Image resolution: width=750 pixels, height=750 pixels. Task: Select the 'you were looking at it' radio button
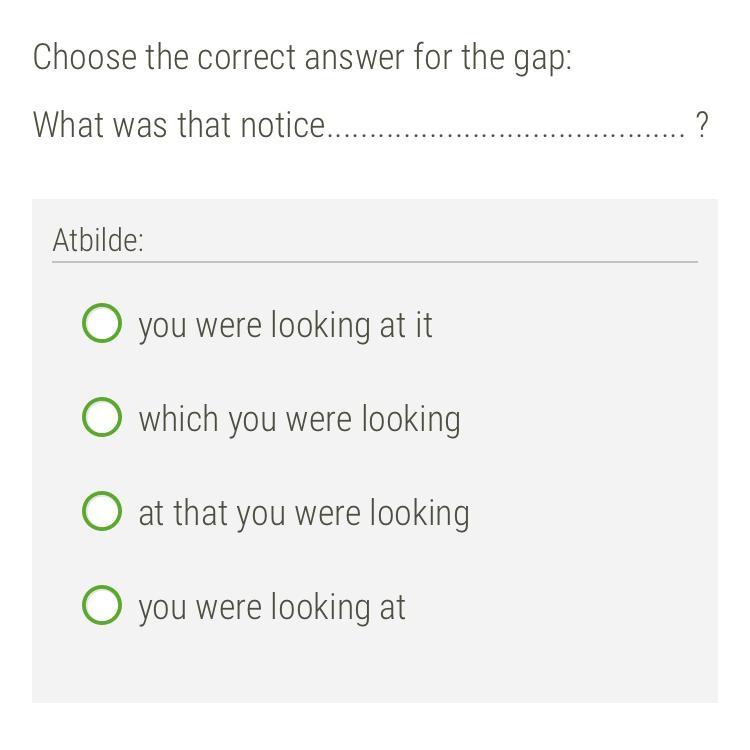[101, 324]
